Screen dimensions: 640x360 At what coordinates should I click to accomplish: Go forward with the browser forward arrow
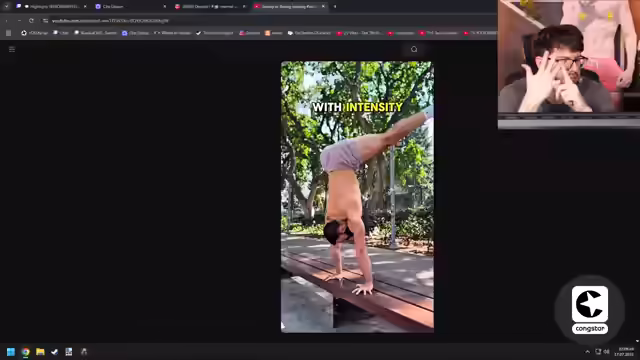19,20
